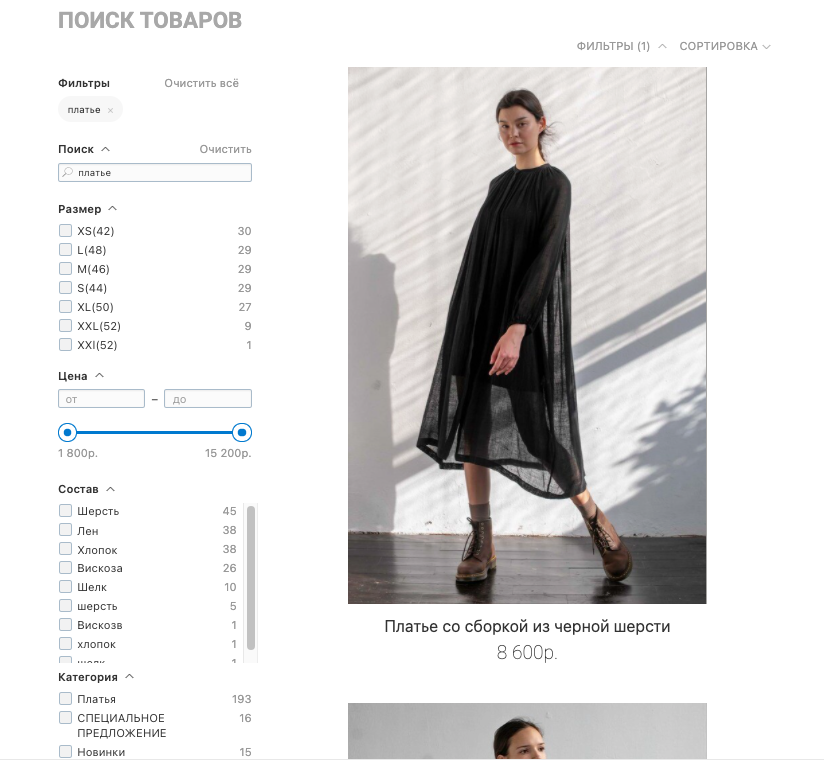Check the XL(50) size option

65,306
